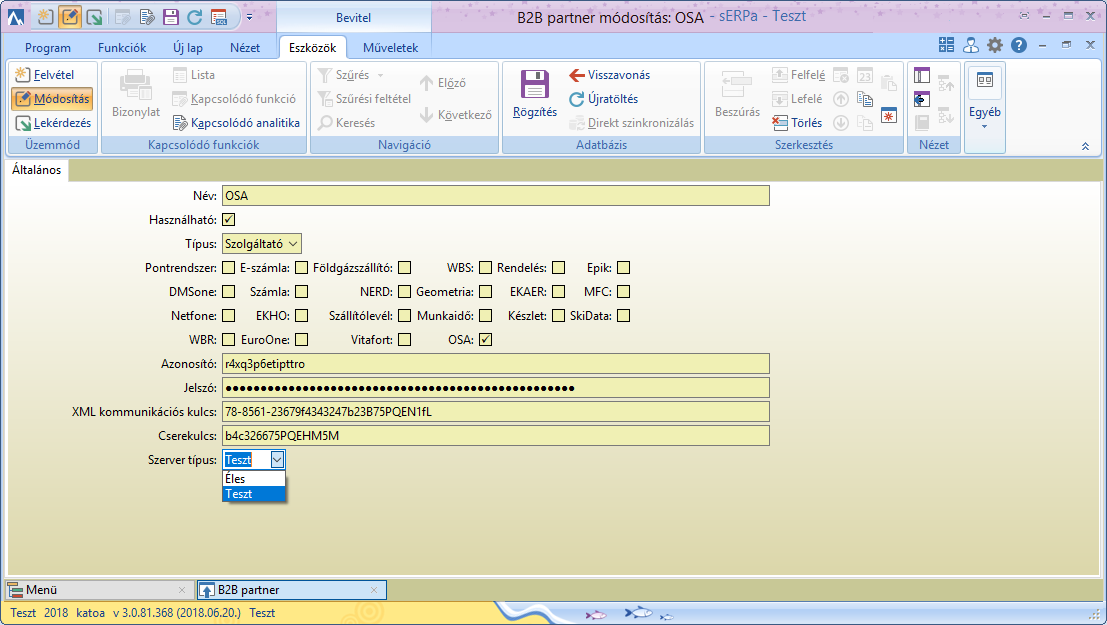The height and width of the screenshot is (625, 1107).
Task: Click quick-access SQL document icon
Action: (219, 16)
